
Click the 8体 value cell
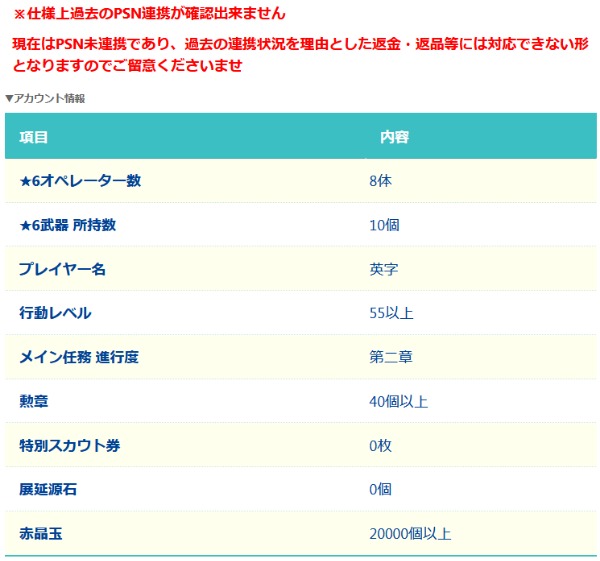point(380,181)
